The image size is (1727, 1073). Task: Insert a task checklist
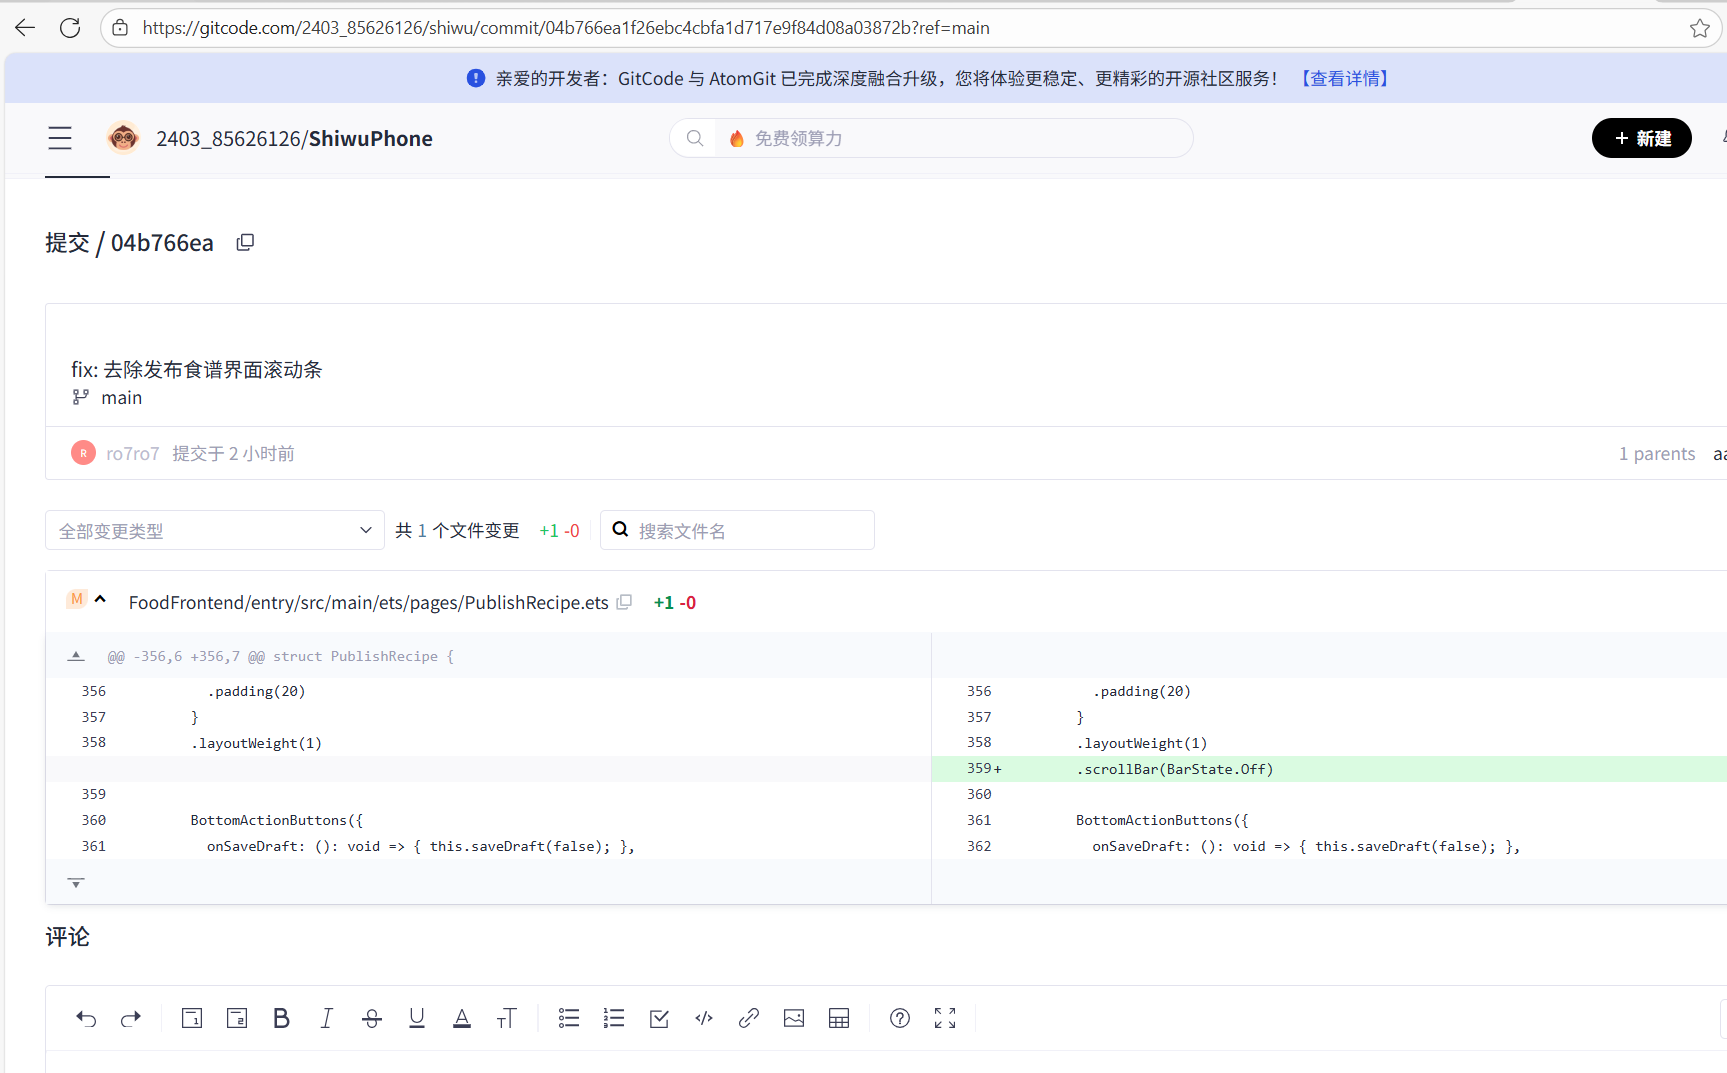(x=659, y=1018)
